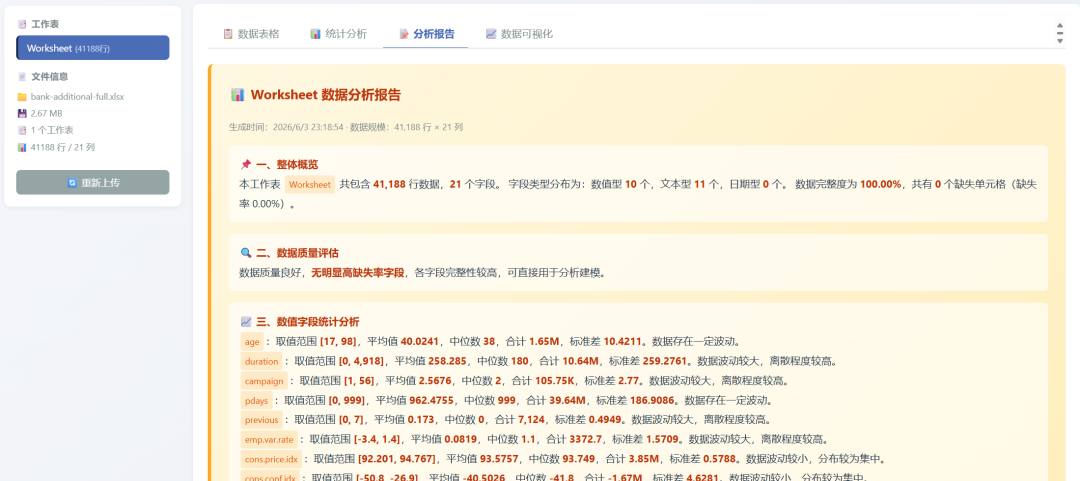Click the cons.price.idx field tag
Image resolution: width=1080 pixels, height=481 pixels.
coord(271,459)
